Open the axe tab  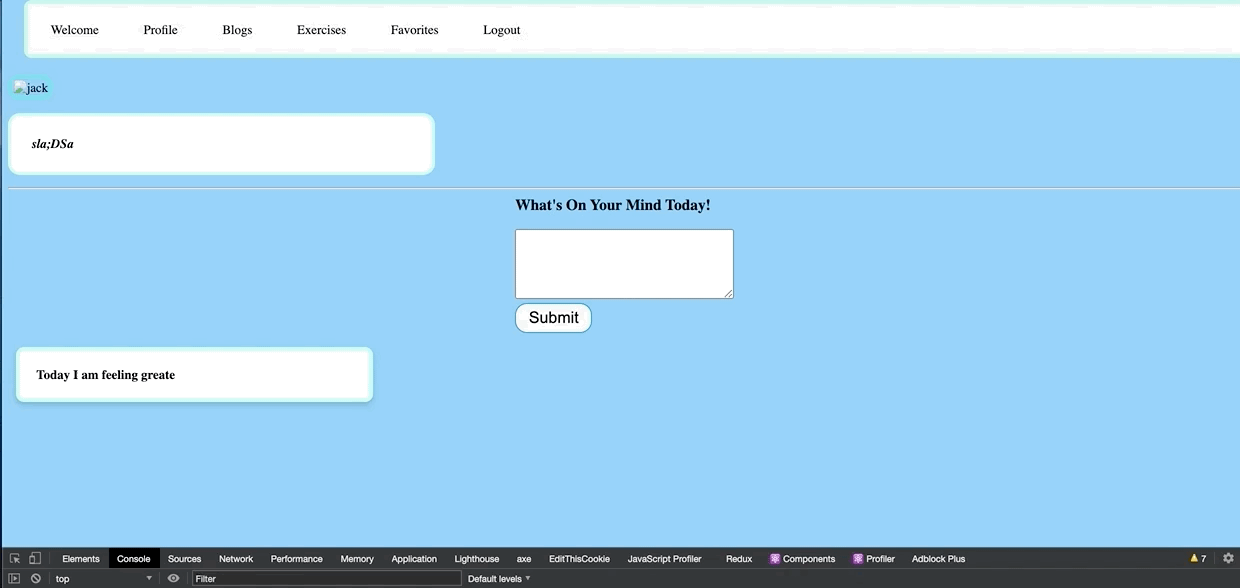pyautogui.click(x=524, y=559)
